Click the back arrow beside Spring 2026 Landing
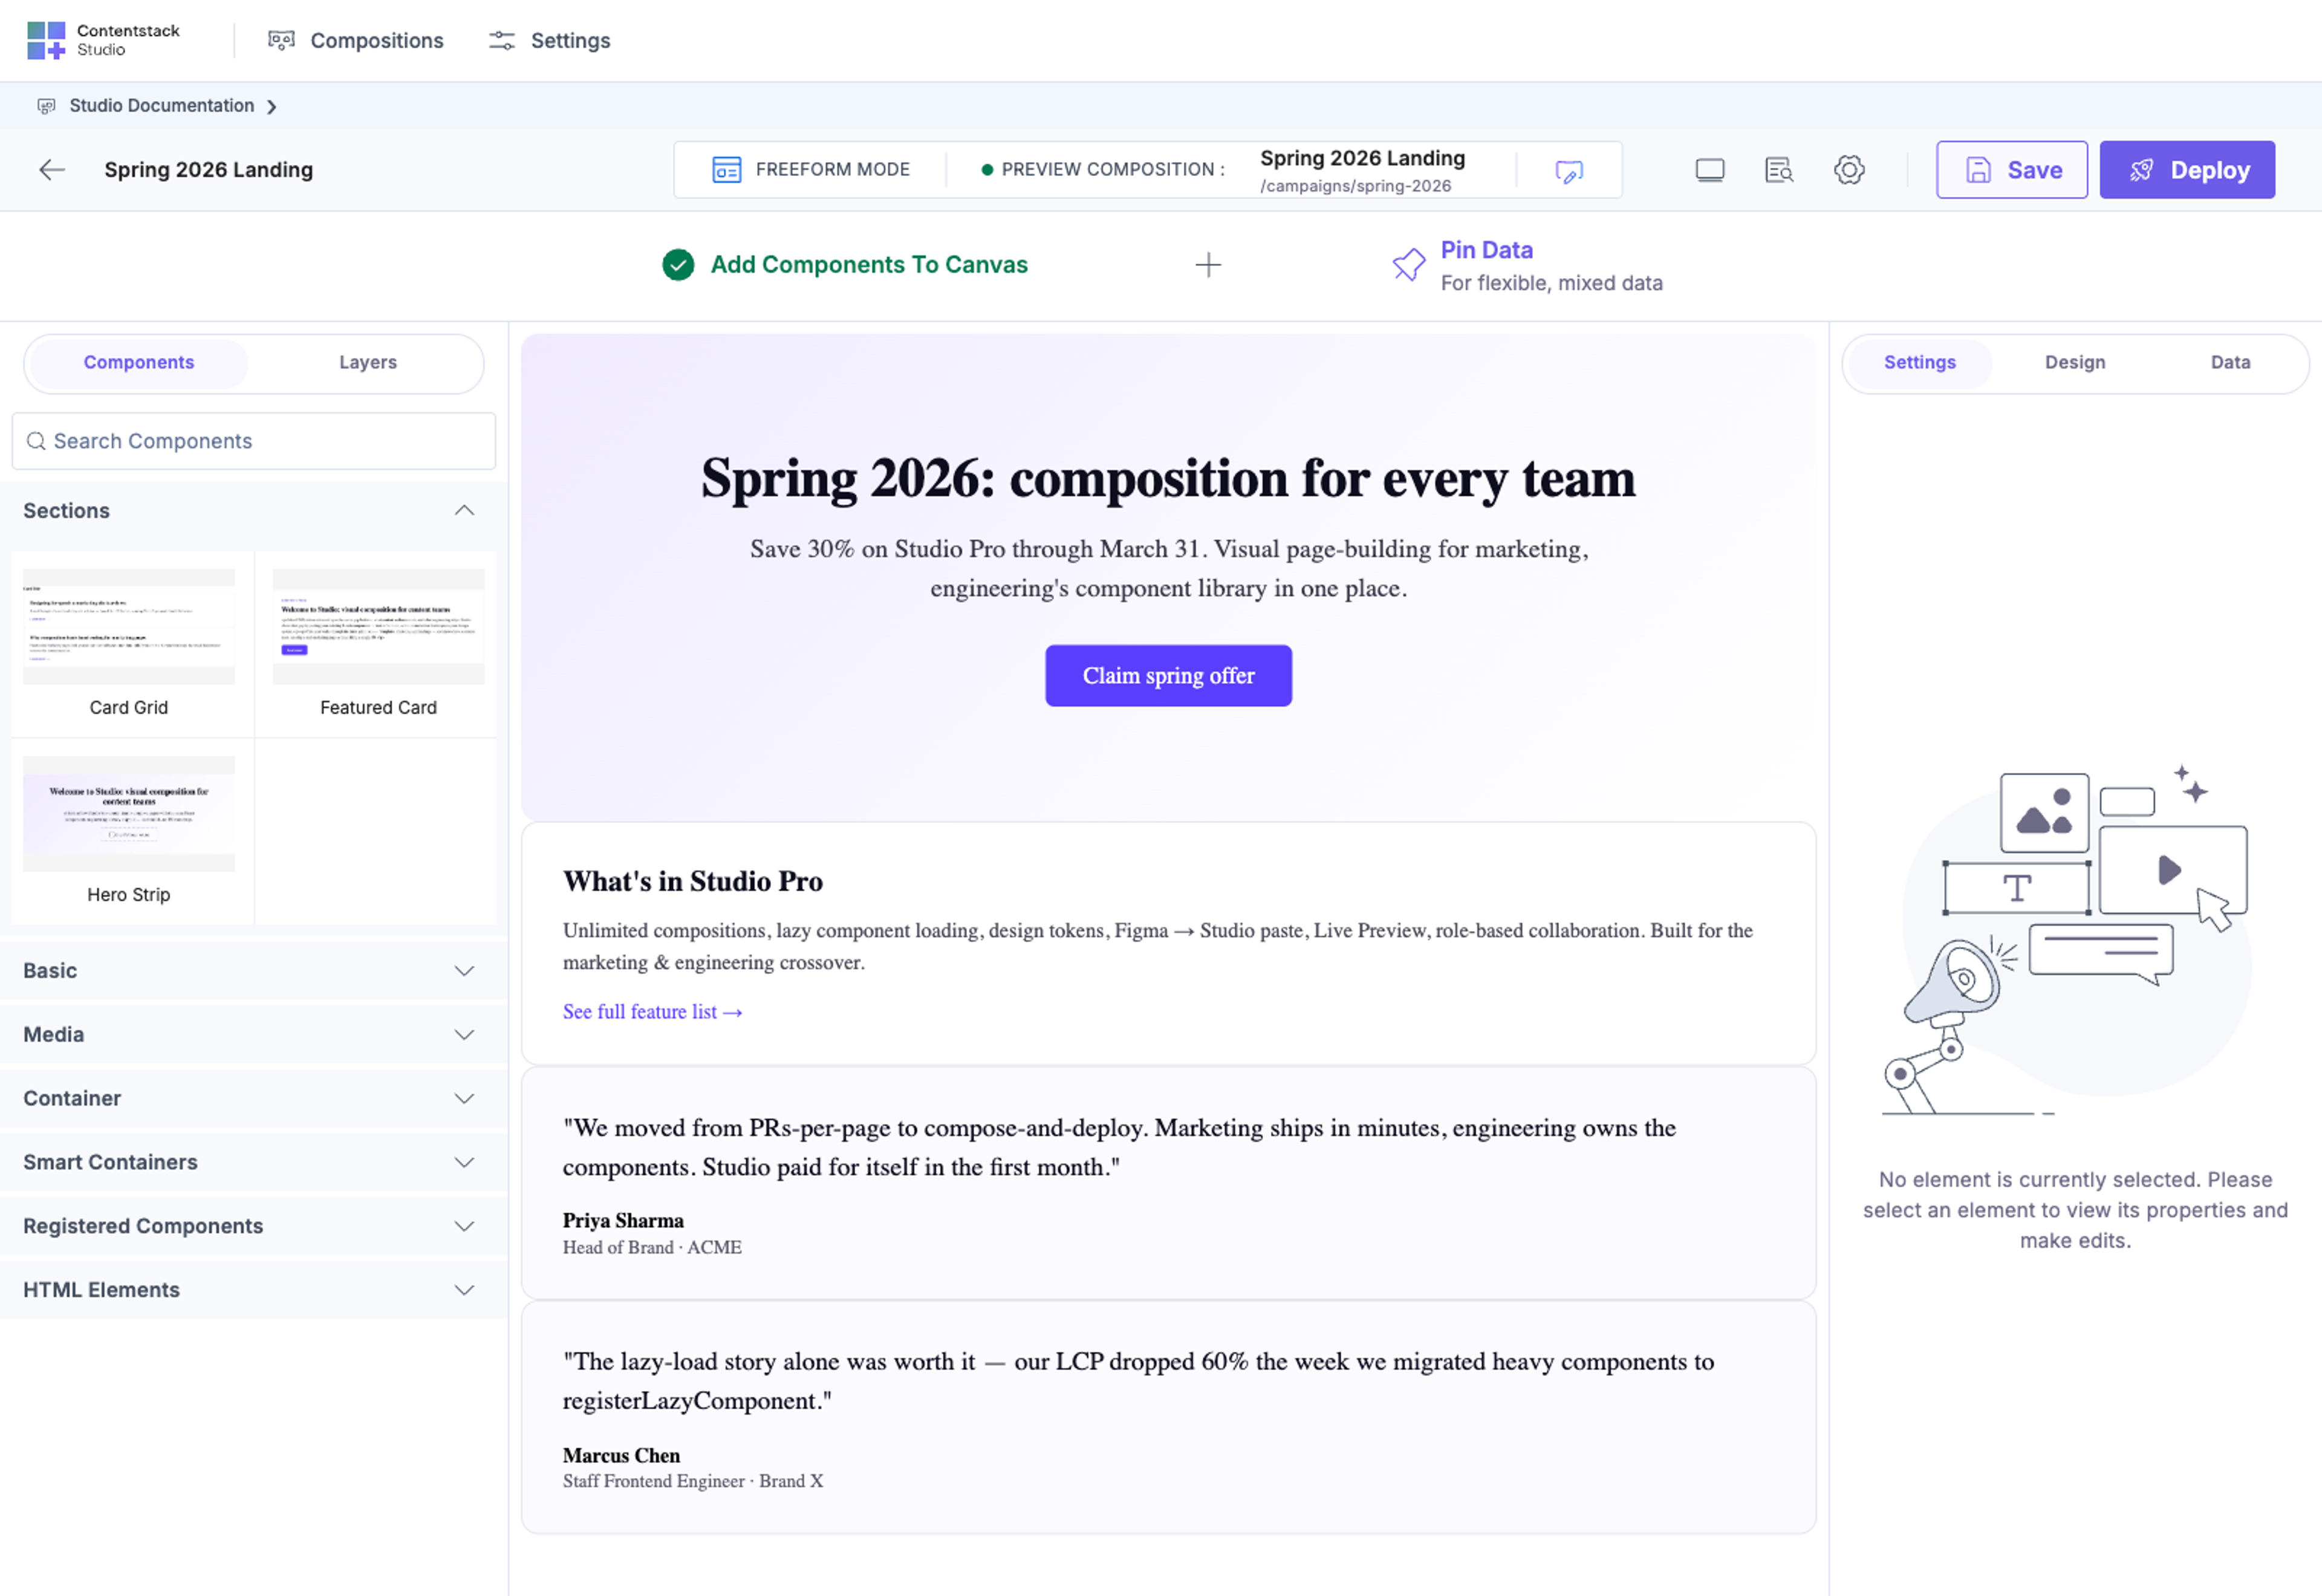2322x1596 pixels. click(x=52, y=170)
